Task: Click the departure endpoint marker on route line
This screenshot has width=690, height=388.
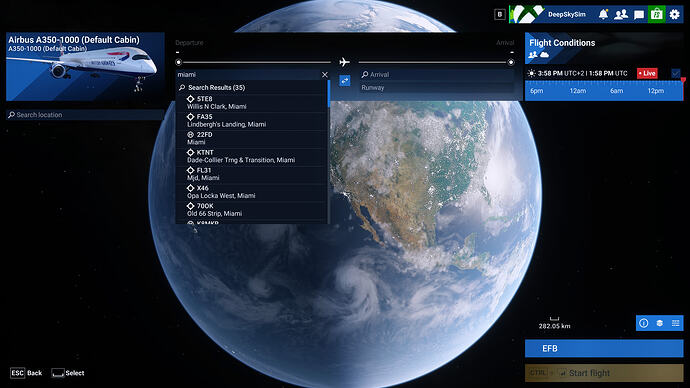Action: [179, 62]
